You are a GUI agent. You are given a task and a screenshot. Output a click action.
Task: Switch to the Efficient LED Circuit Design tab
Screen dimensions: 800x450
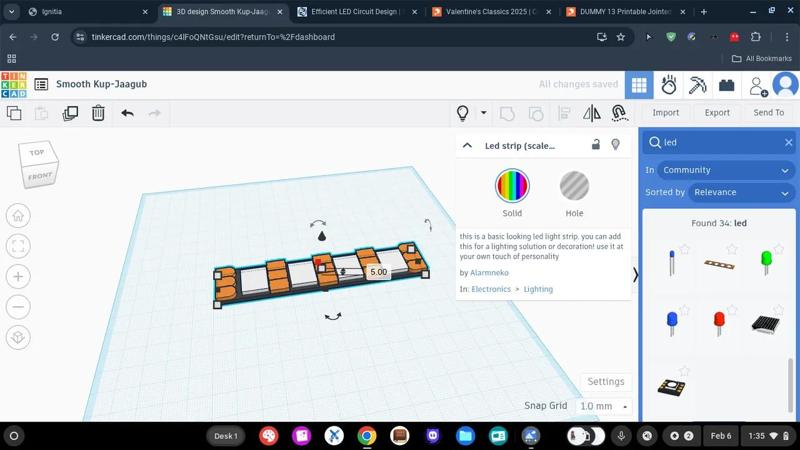357,11
